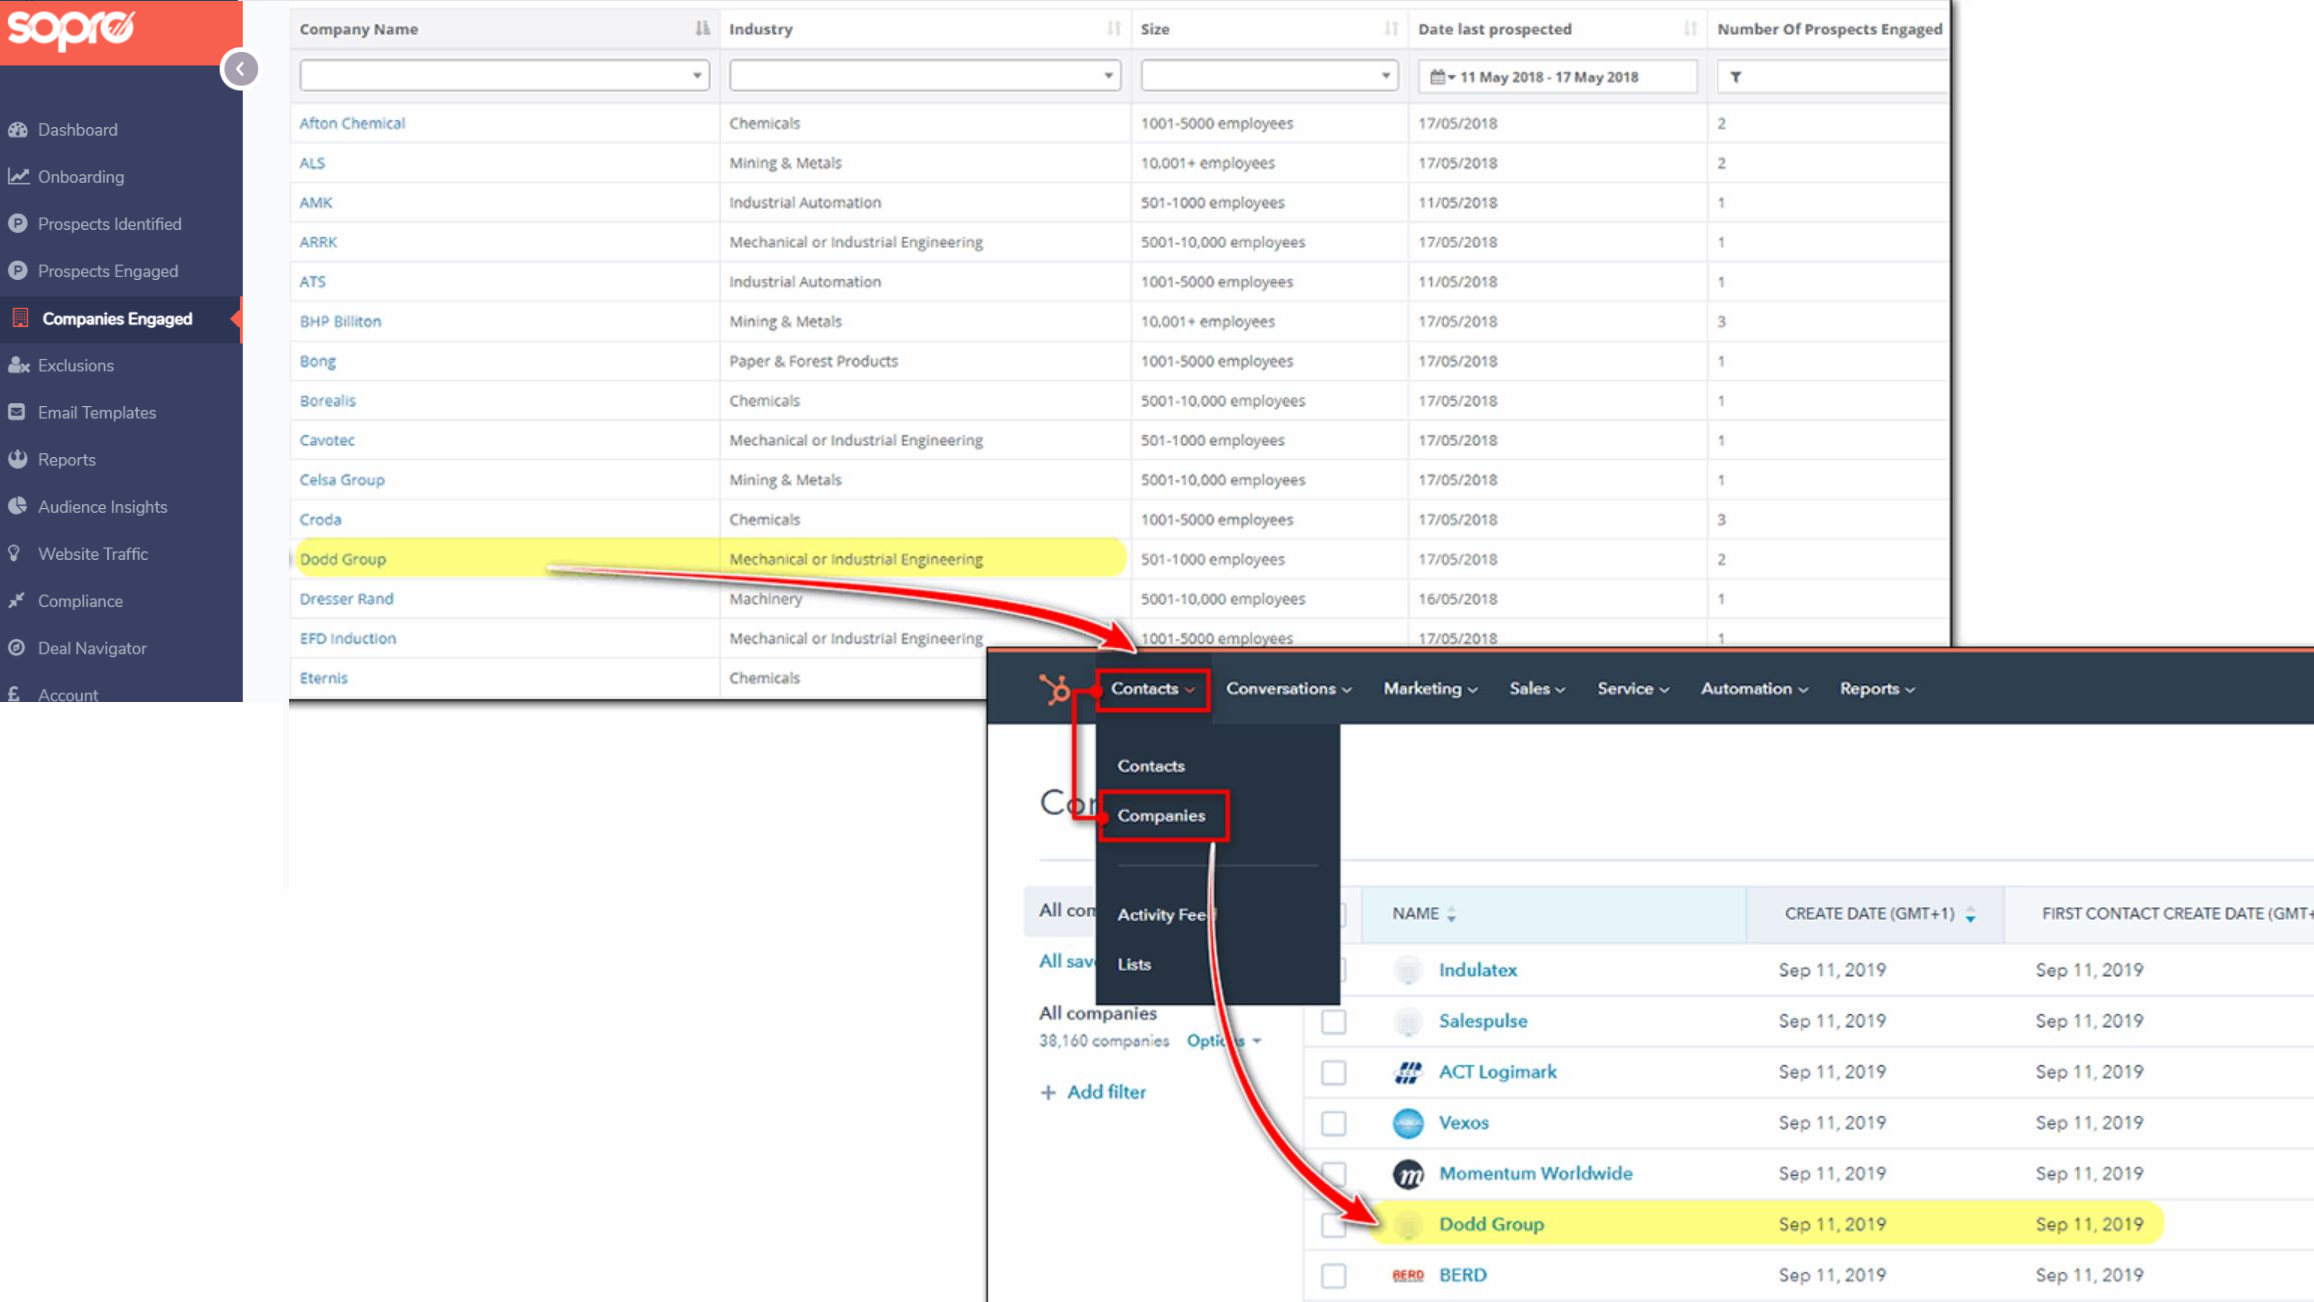The width and height of the screenshot is (2314, 1302).
Task: Select the checkbox beside Vexos
Action: [x=1333, y=1122]
